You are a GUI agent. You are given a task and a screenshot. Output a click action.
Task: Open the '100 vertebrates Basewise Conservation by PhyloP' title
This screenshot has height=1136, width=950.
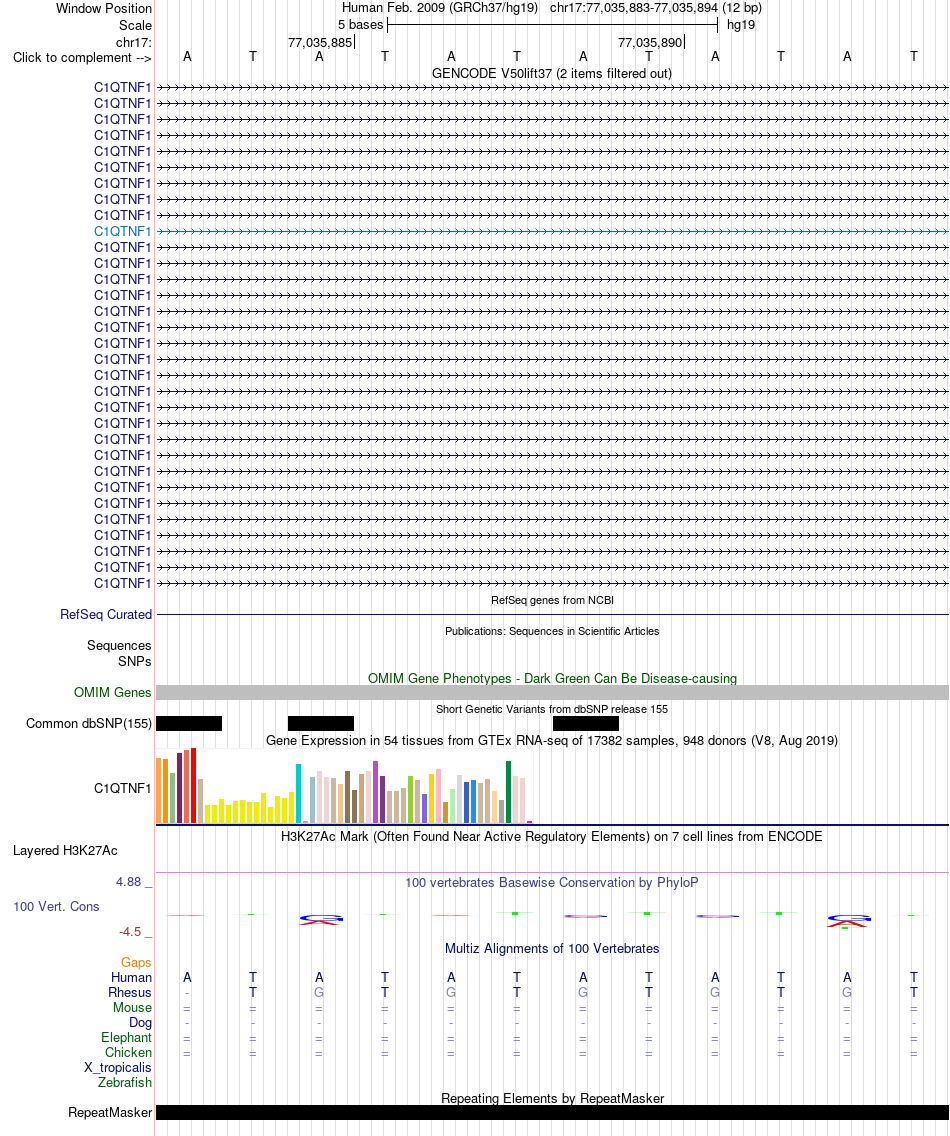click(552, 882)
